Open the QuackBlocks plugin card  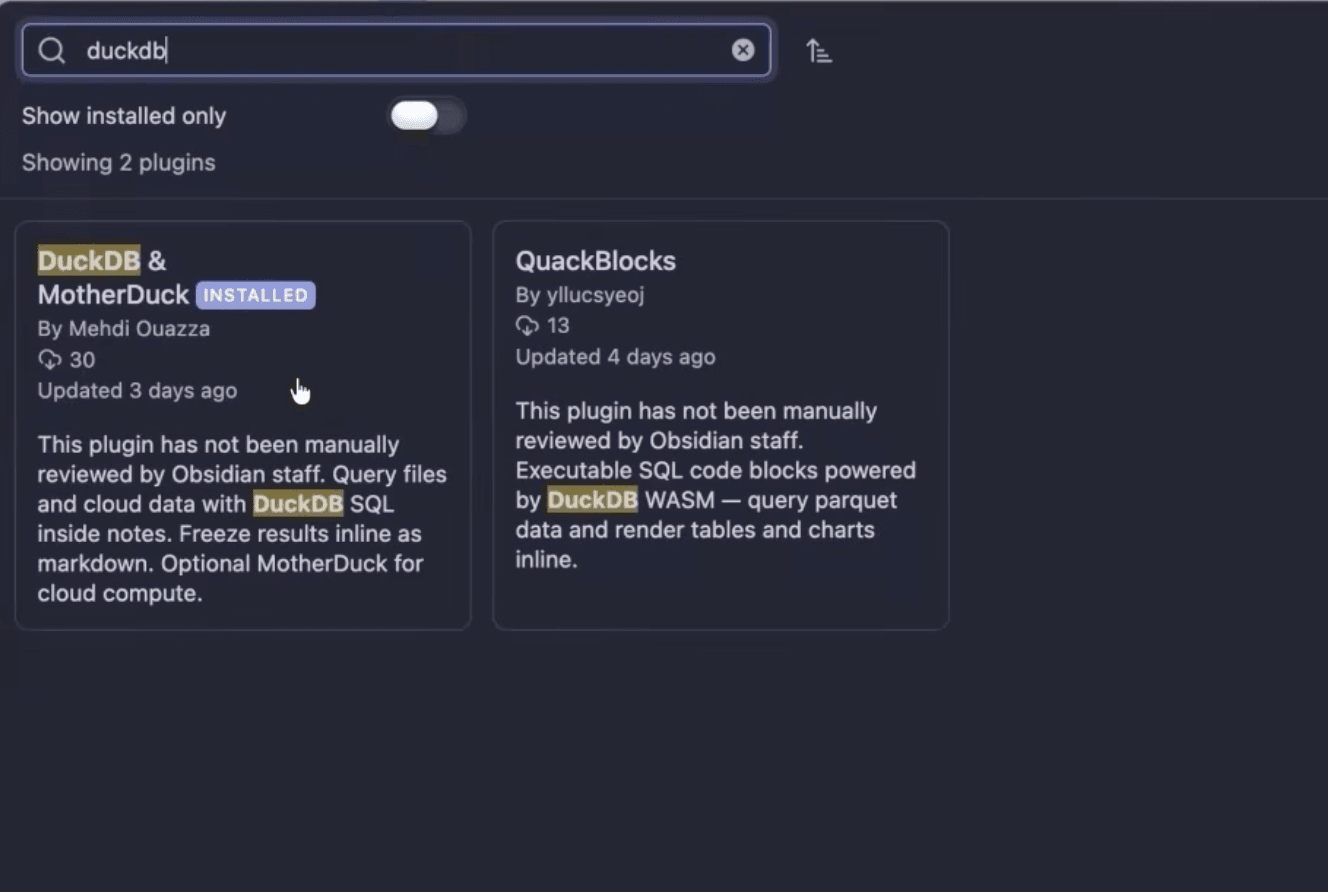[721, 425]
